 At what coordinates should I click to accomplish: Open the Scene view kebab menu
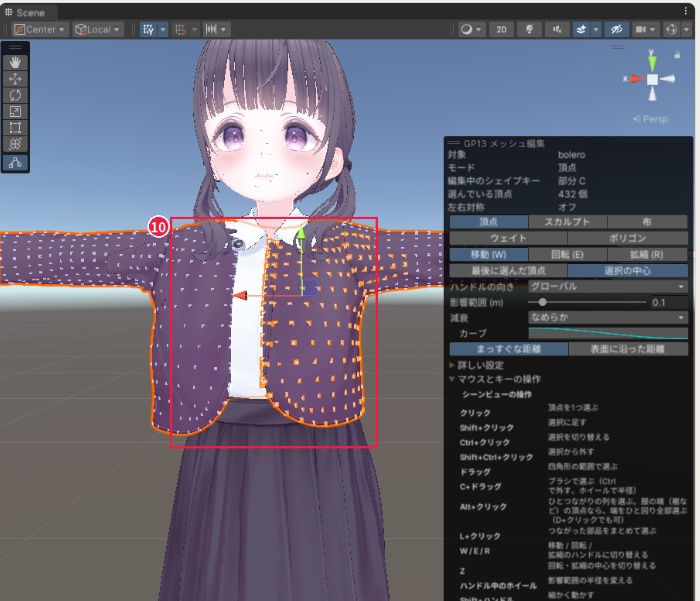[685, 11]
